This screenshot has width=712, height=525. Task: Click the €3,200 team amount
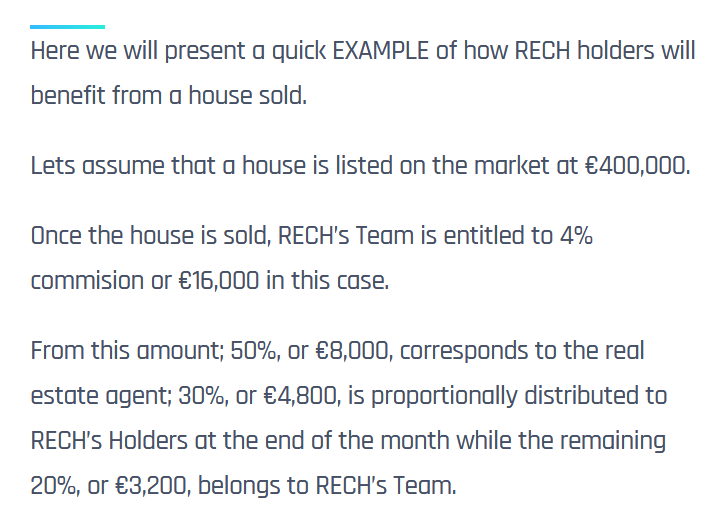(x=153, y=485)
